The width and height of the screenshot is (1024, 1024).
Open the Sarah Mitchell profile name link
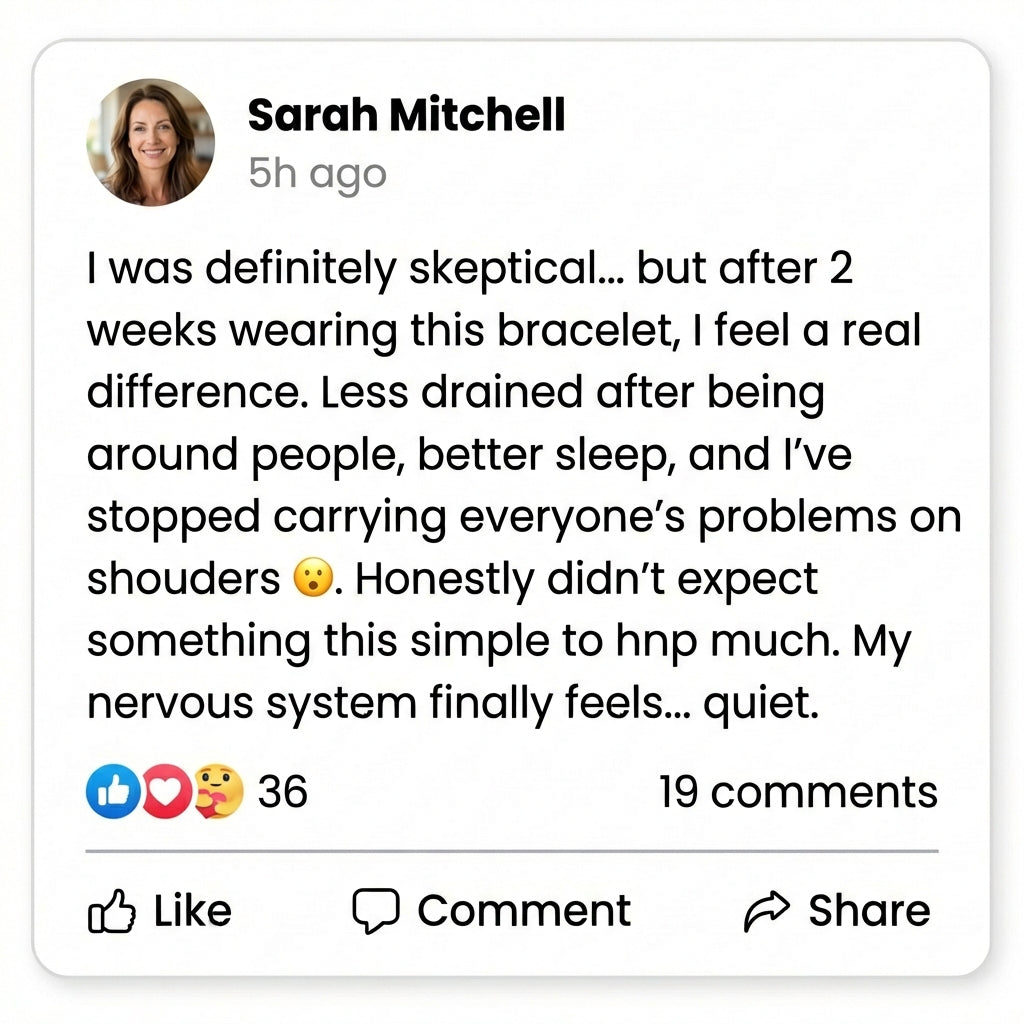tap(406, 116)
